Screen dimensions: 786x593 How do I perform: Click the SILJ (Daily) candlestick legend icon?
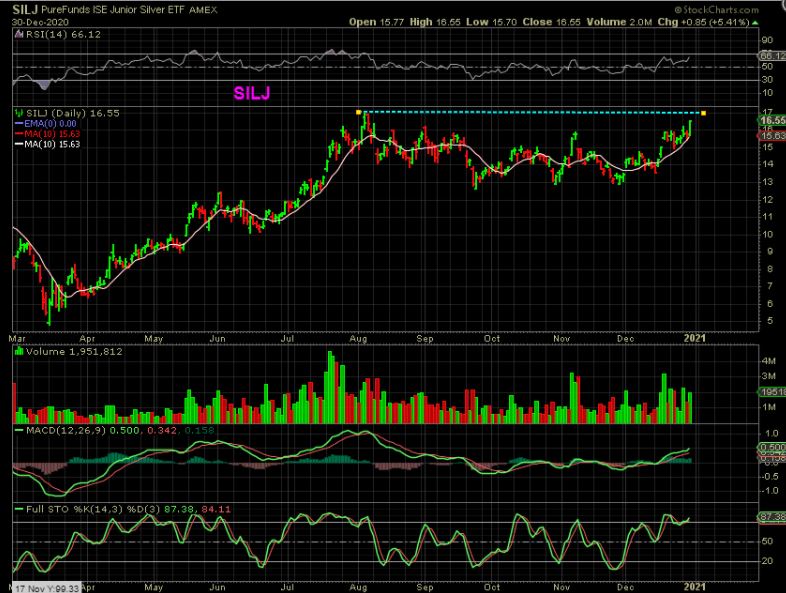(x=19, y=113)
